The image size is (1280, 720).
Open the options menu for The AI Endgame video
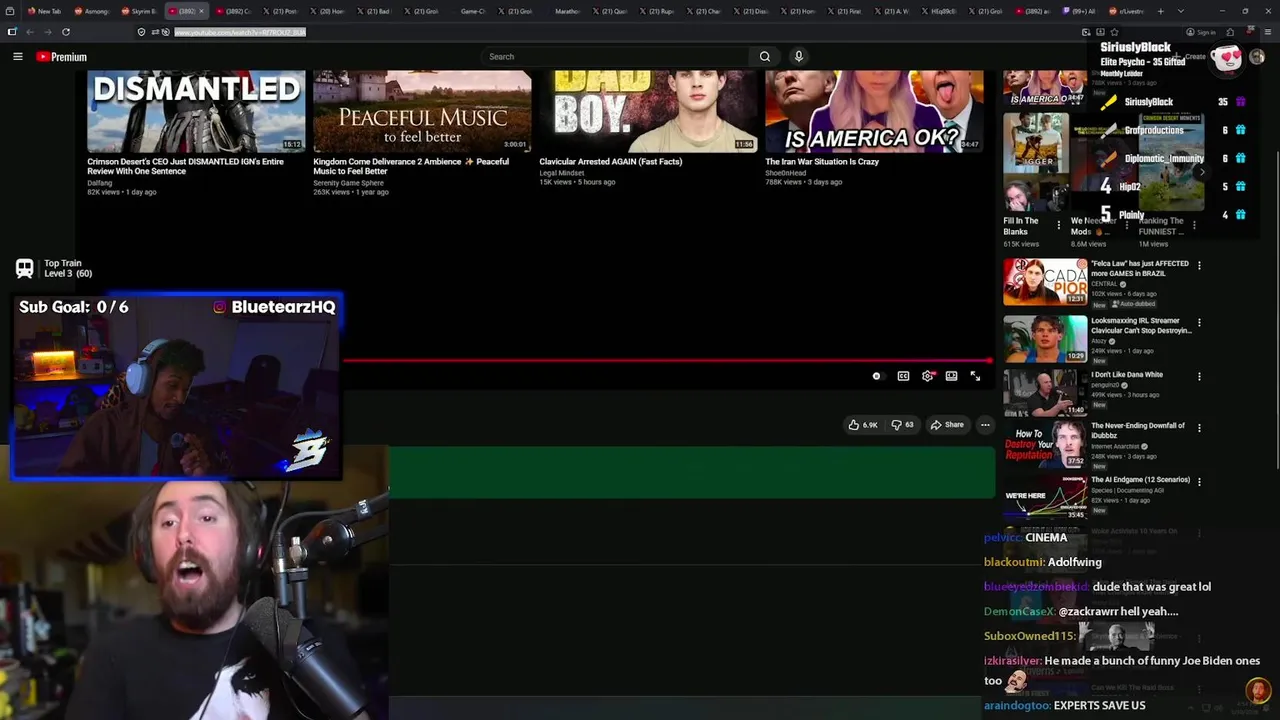click(1199, 481)
